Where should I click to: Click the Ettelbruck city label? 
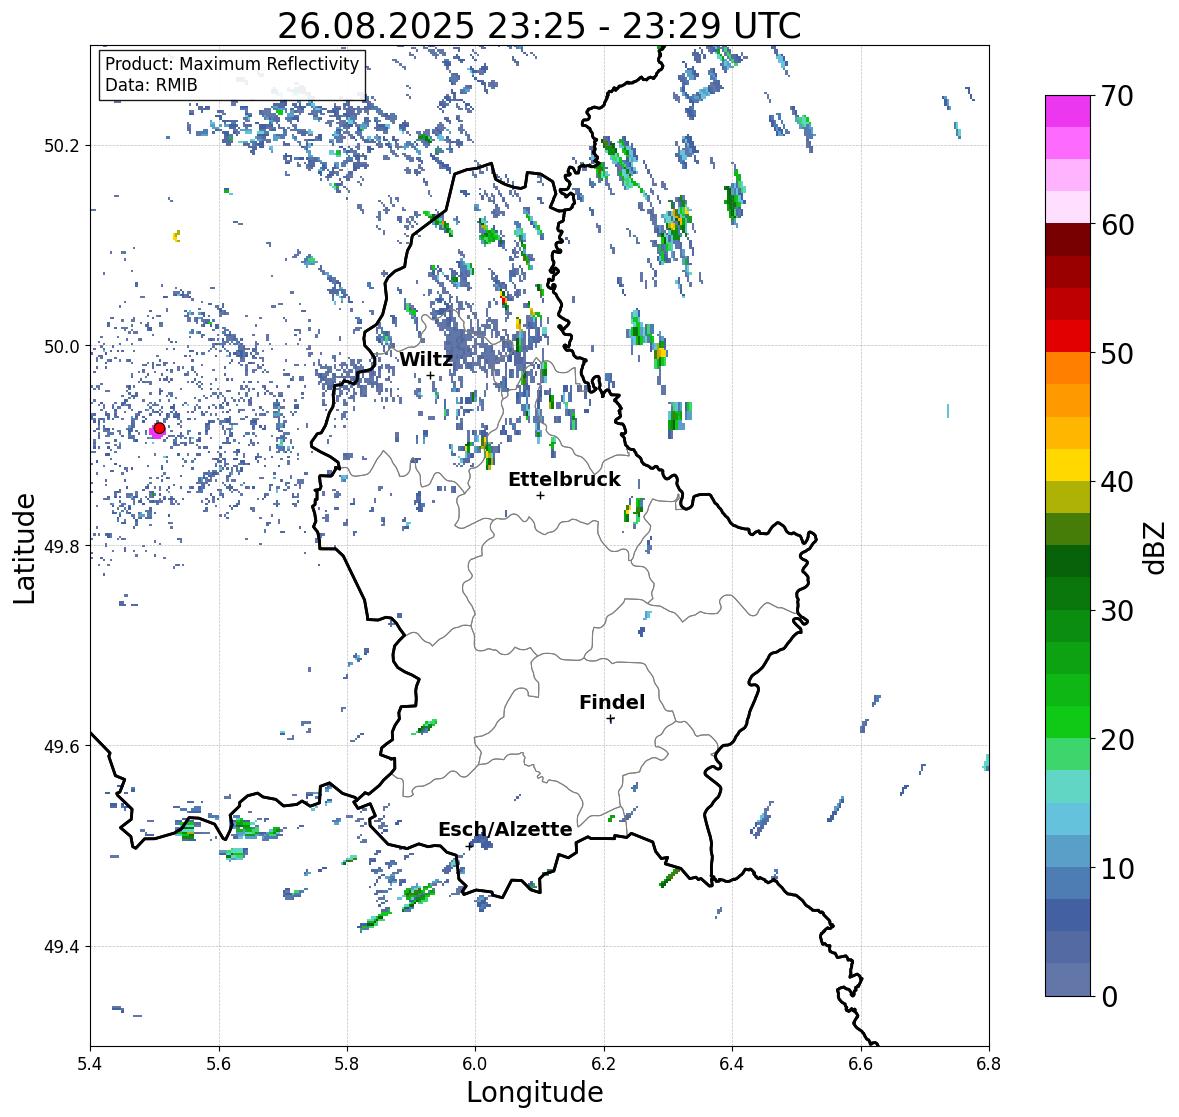click(564, 480)
